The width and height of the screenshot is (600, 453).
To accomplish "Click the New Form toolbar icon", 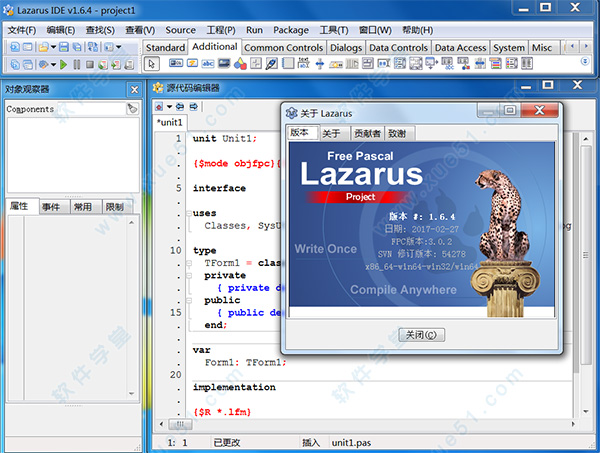I will click(28, 47).
